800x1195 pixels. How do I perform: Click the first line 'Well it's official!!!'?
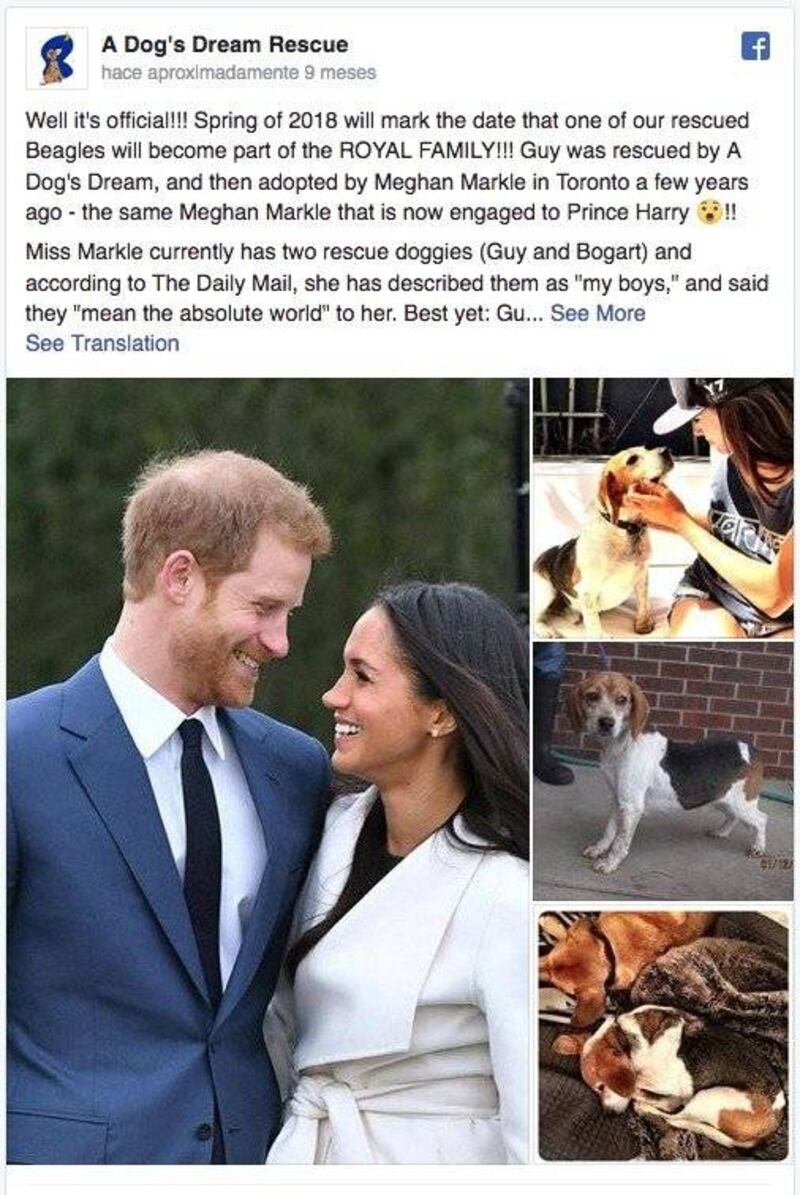click(109, 120)
